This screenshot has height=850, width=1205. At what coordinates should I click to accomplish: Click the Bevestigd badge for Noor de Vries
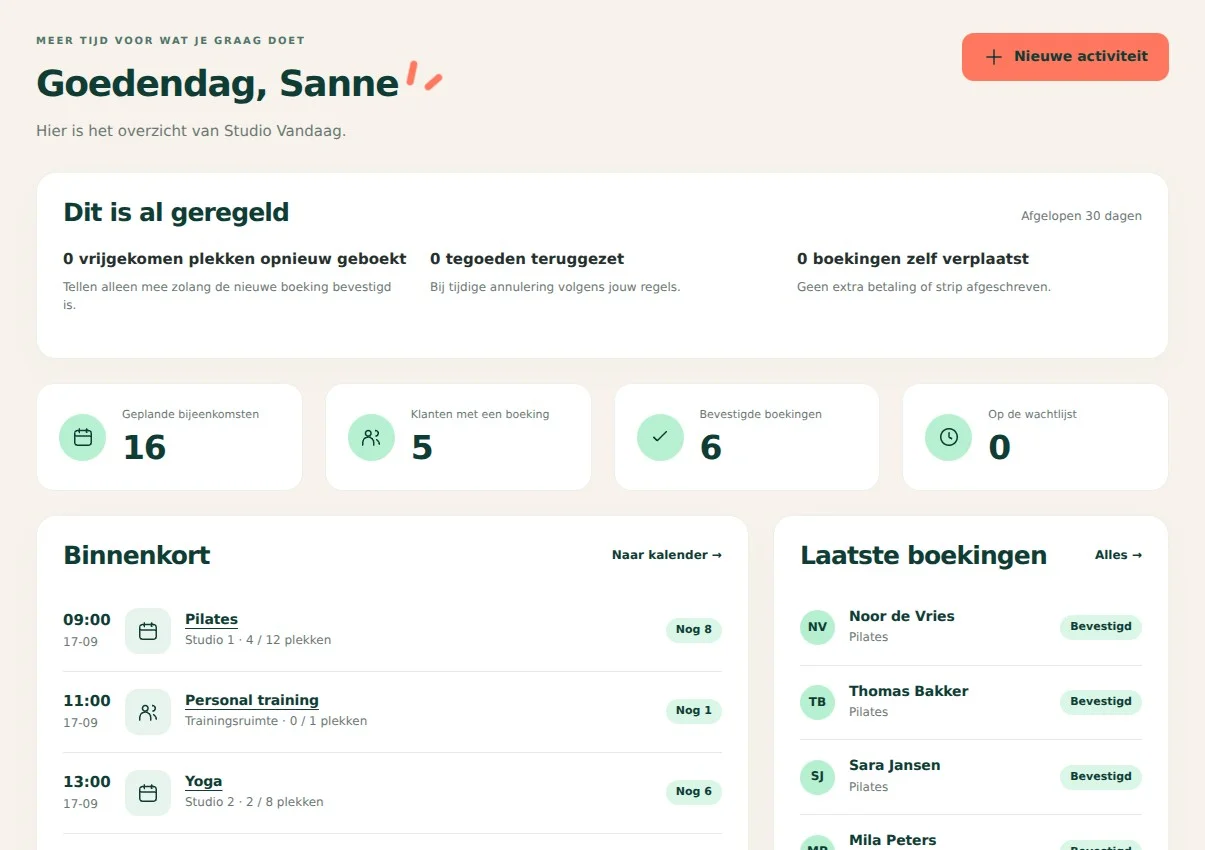1101,627
